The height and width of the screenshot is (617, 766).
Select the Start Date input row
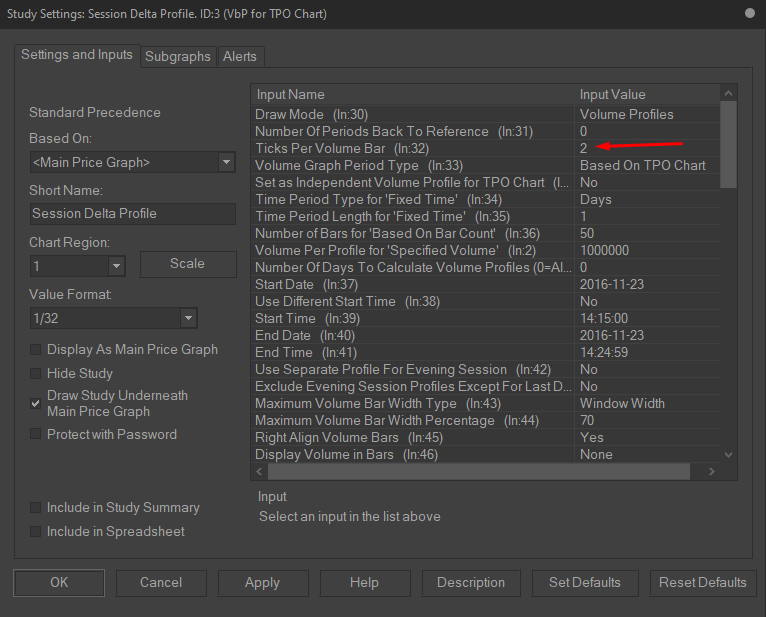pyautogui.click(x=486, y=284)
